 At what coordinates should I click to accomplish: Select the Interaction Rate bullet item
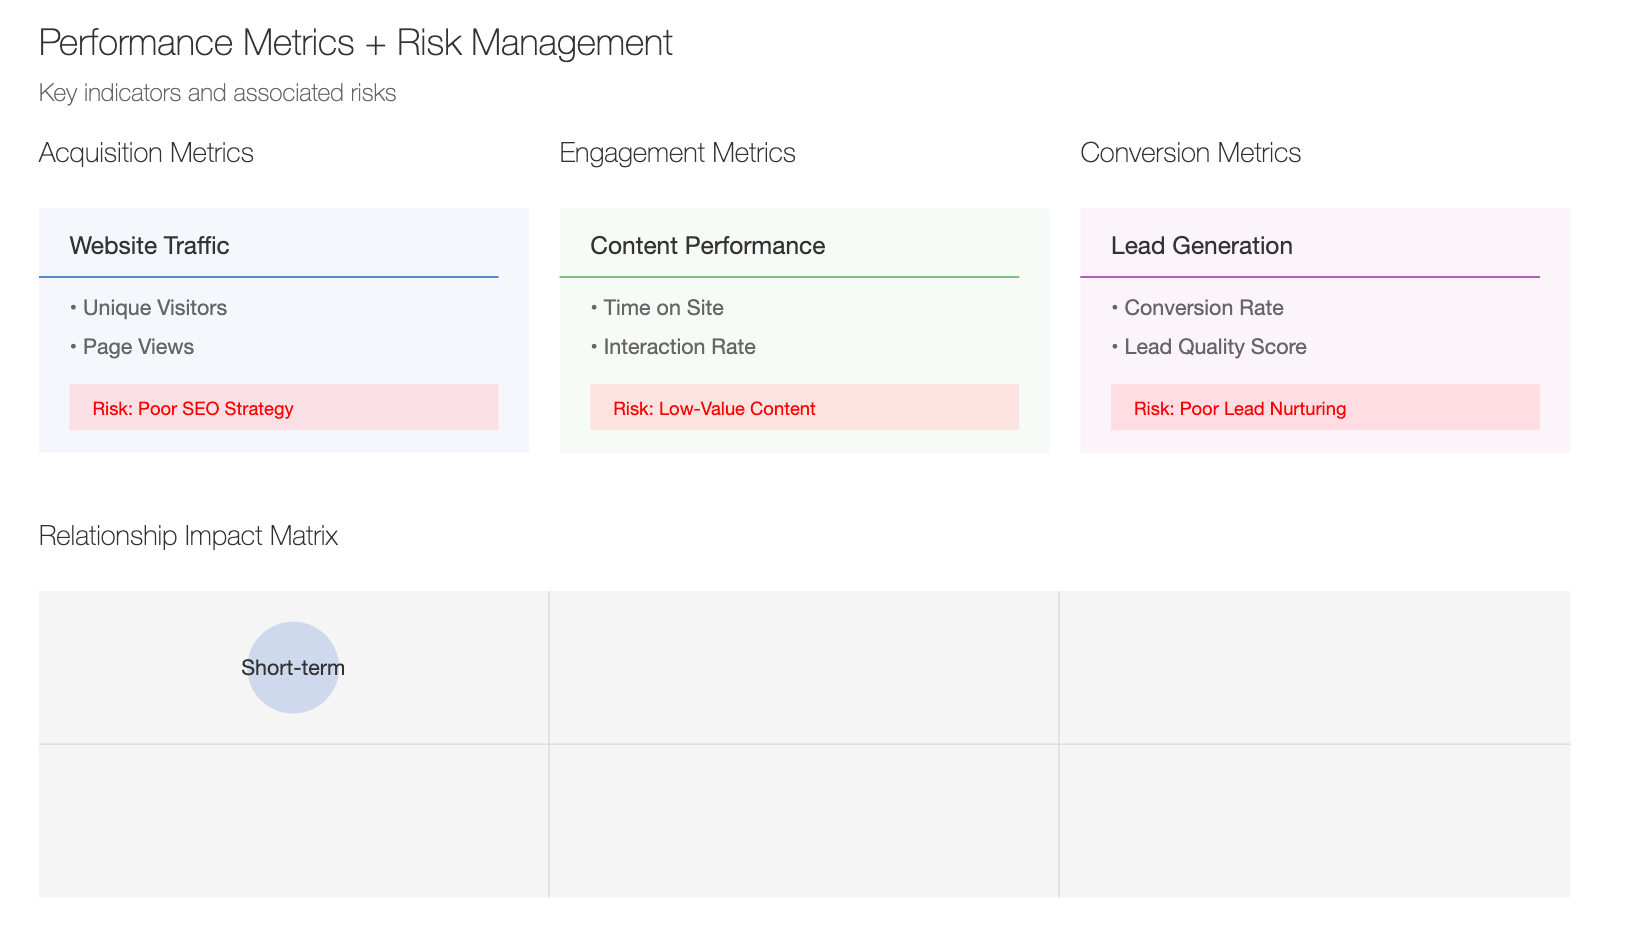[673, 347]
